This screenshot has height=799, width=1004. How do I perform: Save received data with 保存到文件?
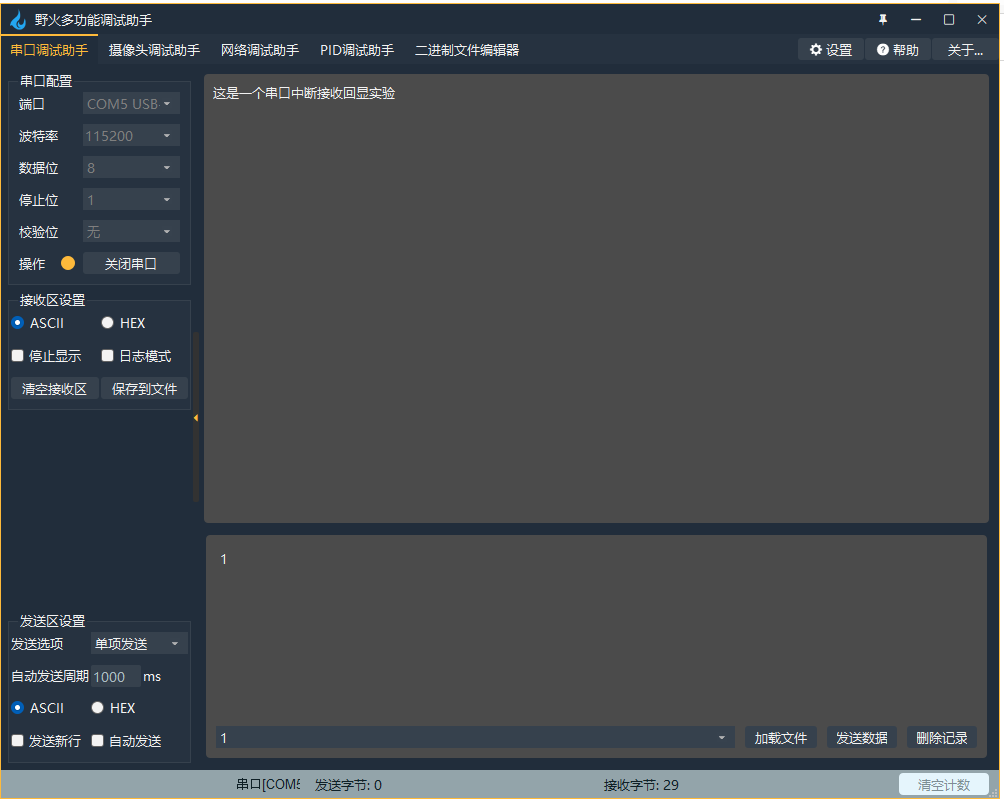pos(144,388)
